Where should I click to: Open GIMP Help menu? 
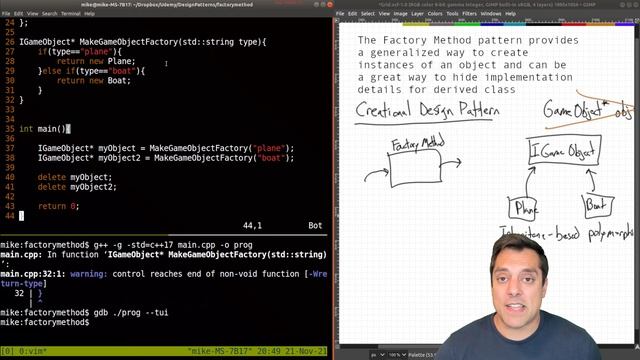pos(511,13)
